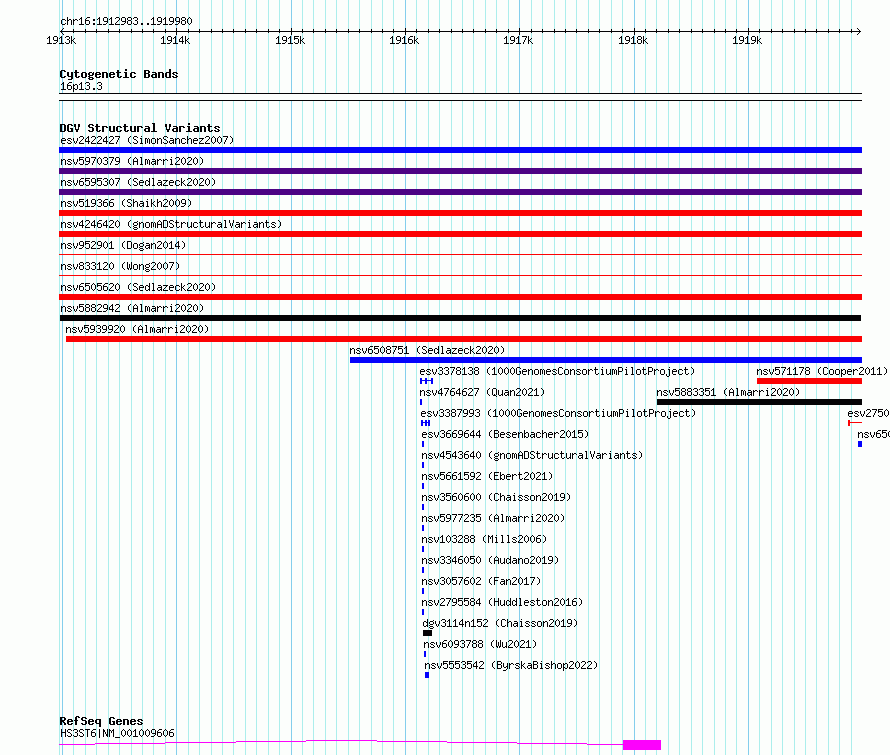This screenshot has width=890, height=755.
Task: Click the esv2750 label cut off at right
Action: (x=868, y=413)
